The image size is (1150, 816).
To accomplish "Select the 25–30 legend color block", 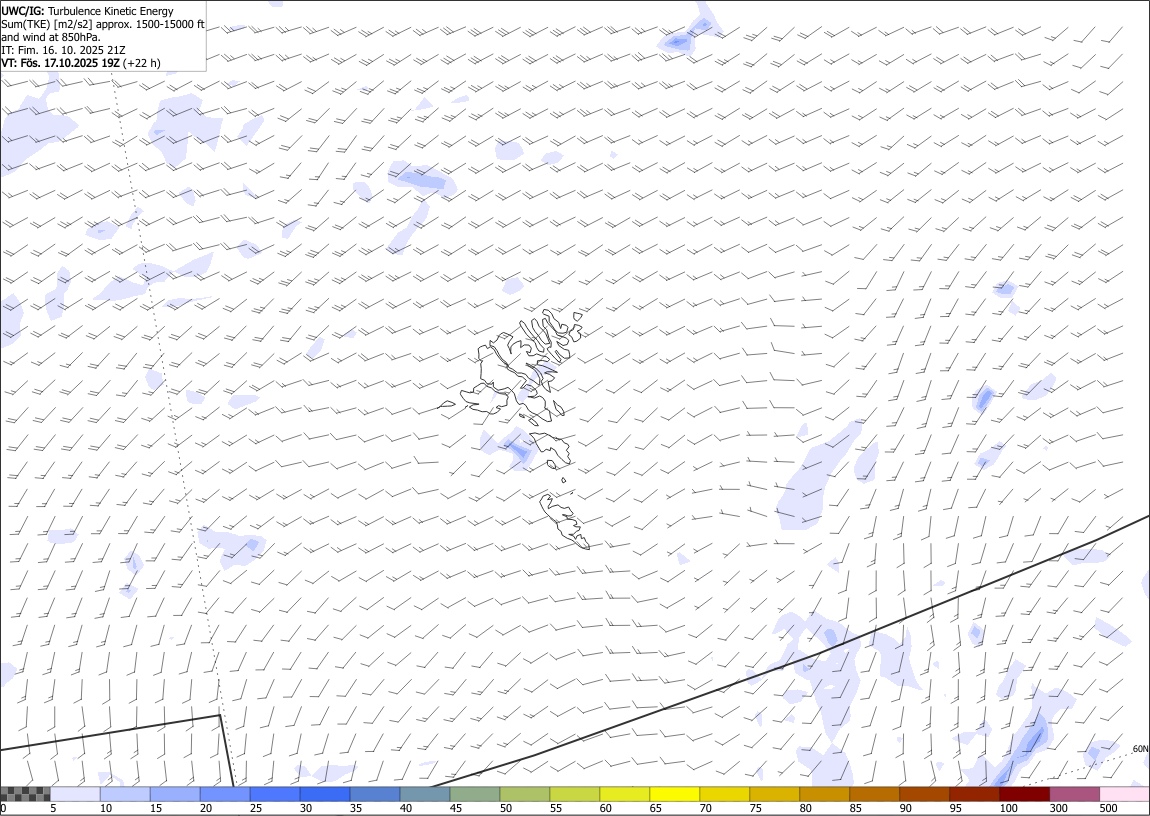I will coord(275,794).
